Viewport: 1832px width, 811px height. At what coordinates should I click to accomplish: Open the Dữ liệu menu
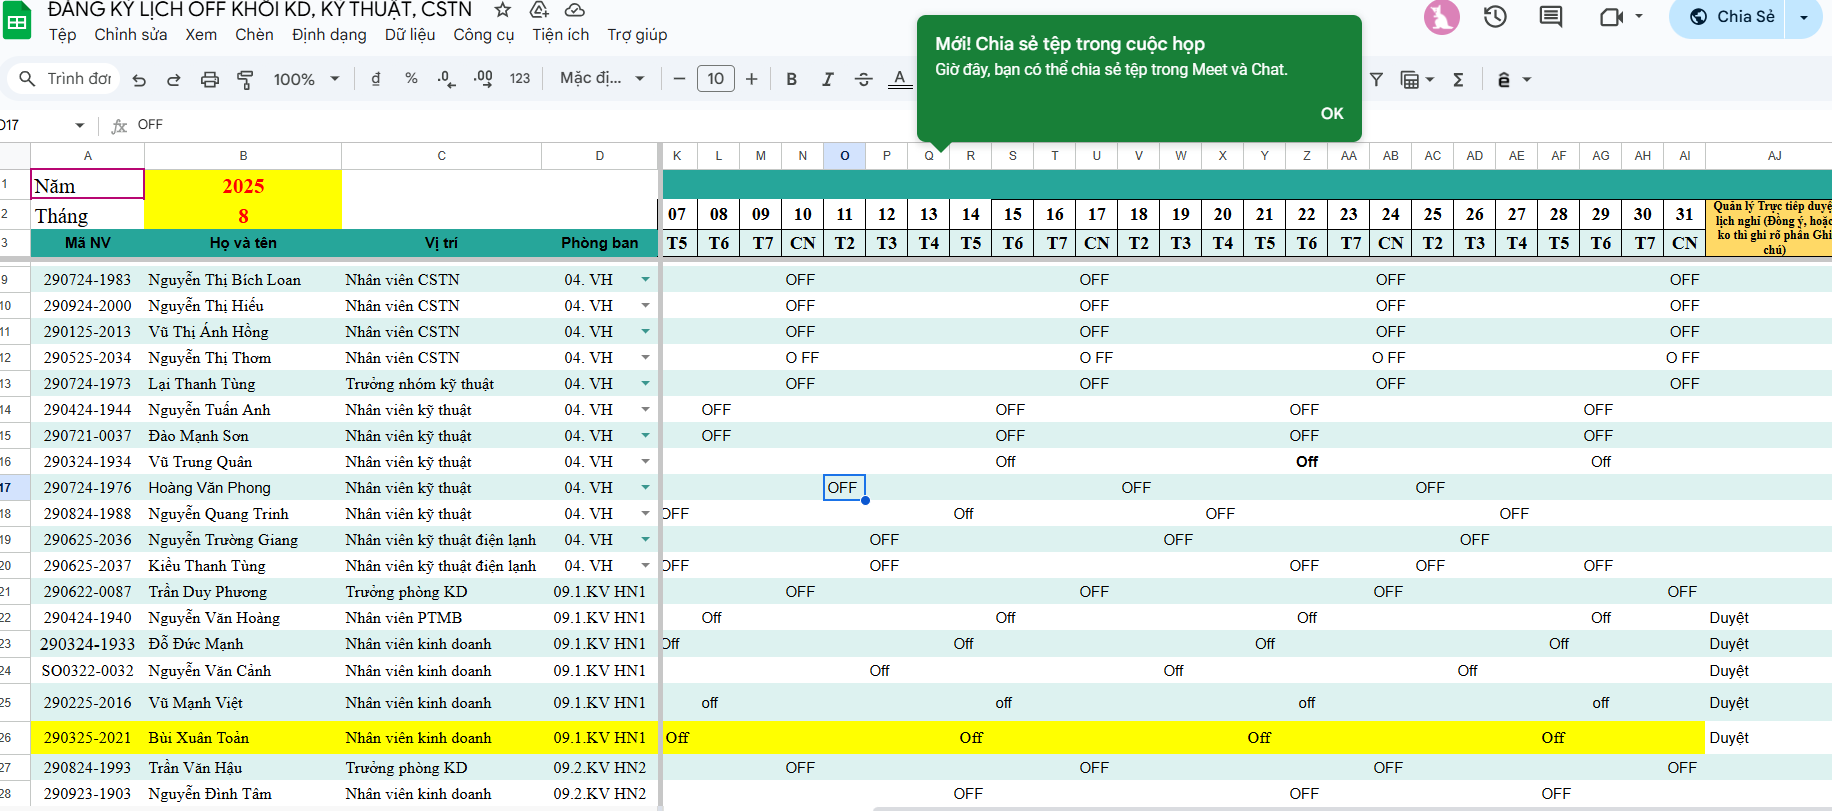coord(410,35)
